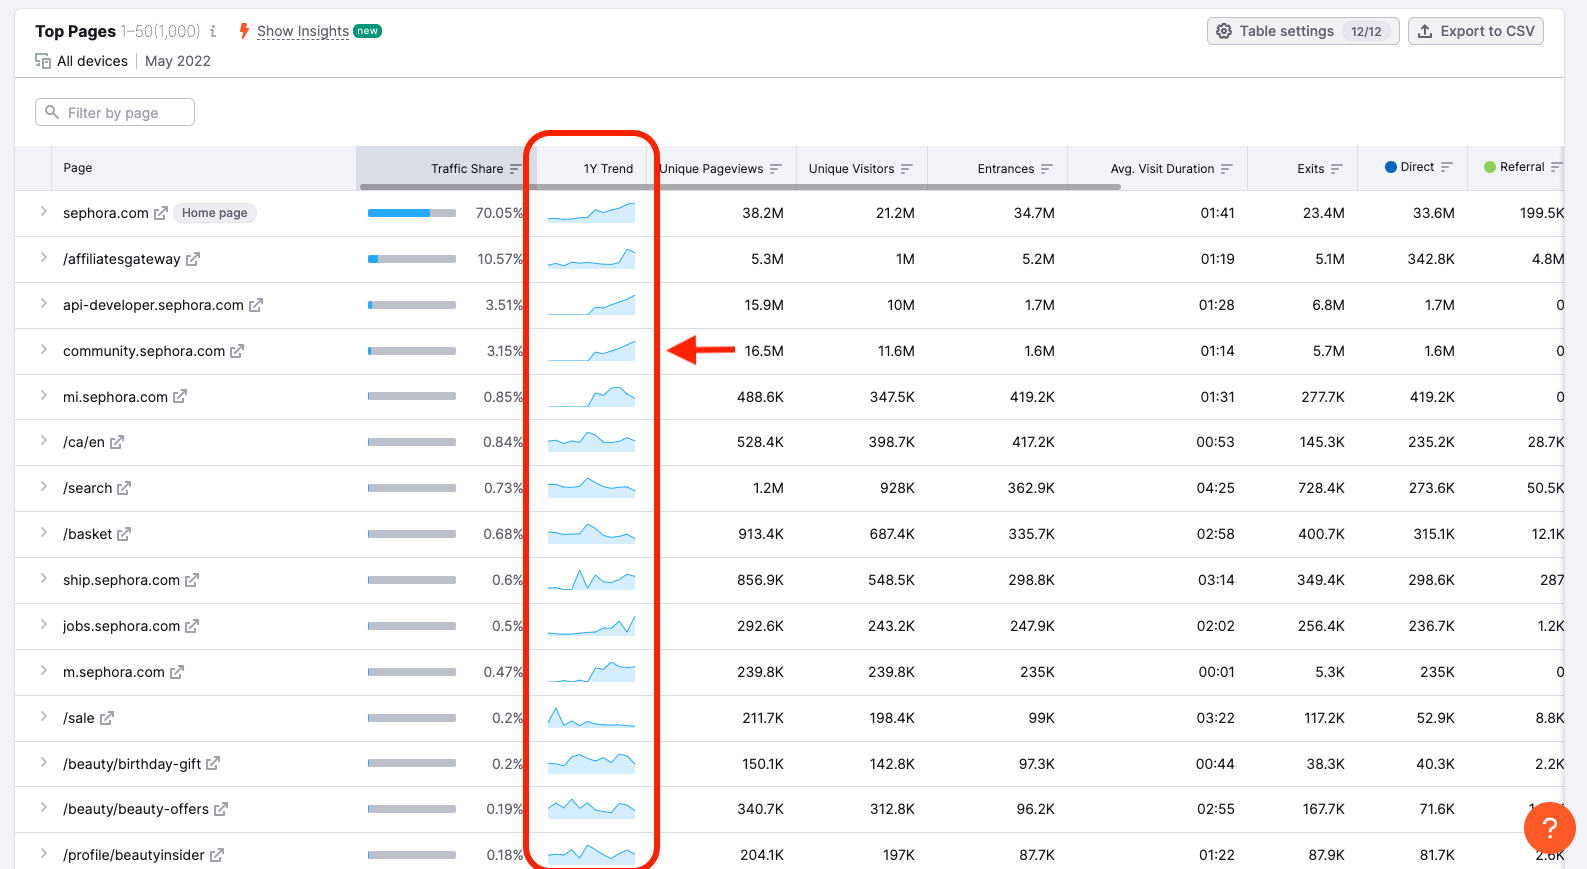Open external link icon for /sale
This screenshot has height=869, width=1587.
(107, 718)
